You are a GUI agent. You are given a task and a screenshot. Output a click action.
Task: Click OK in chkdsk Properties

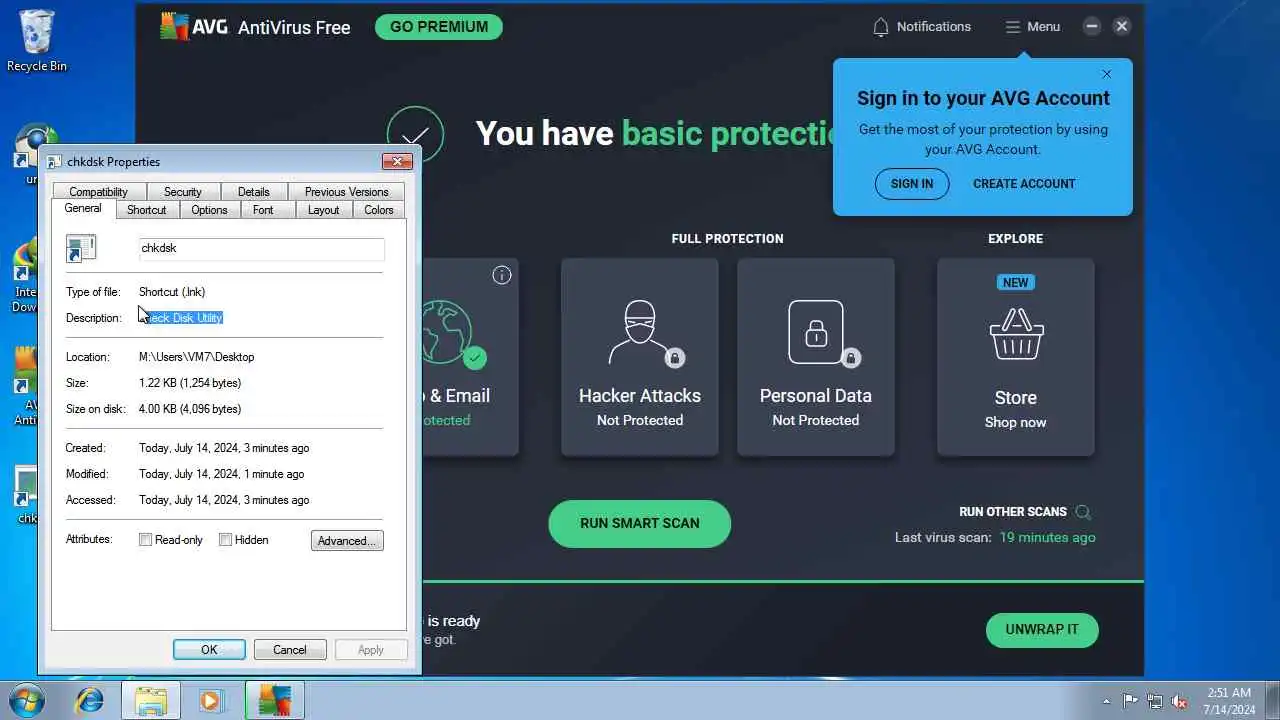click(209, 650)
